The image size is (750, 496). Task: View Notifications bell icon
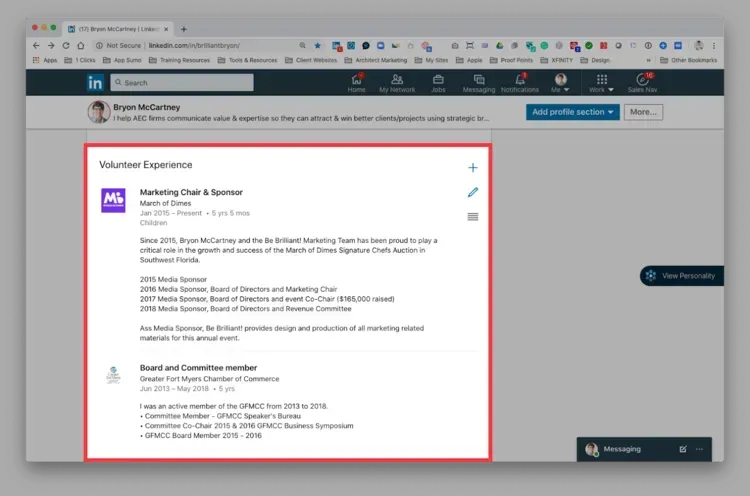(x=520, y=83)
